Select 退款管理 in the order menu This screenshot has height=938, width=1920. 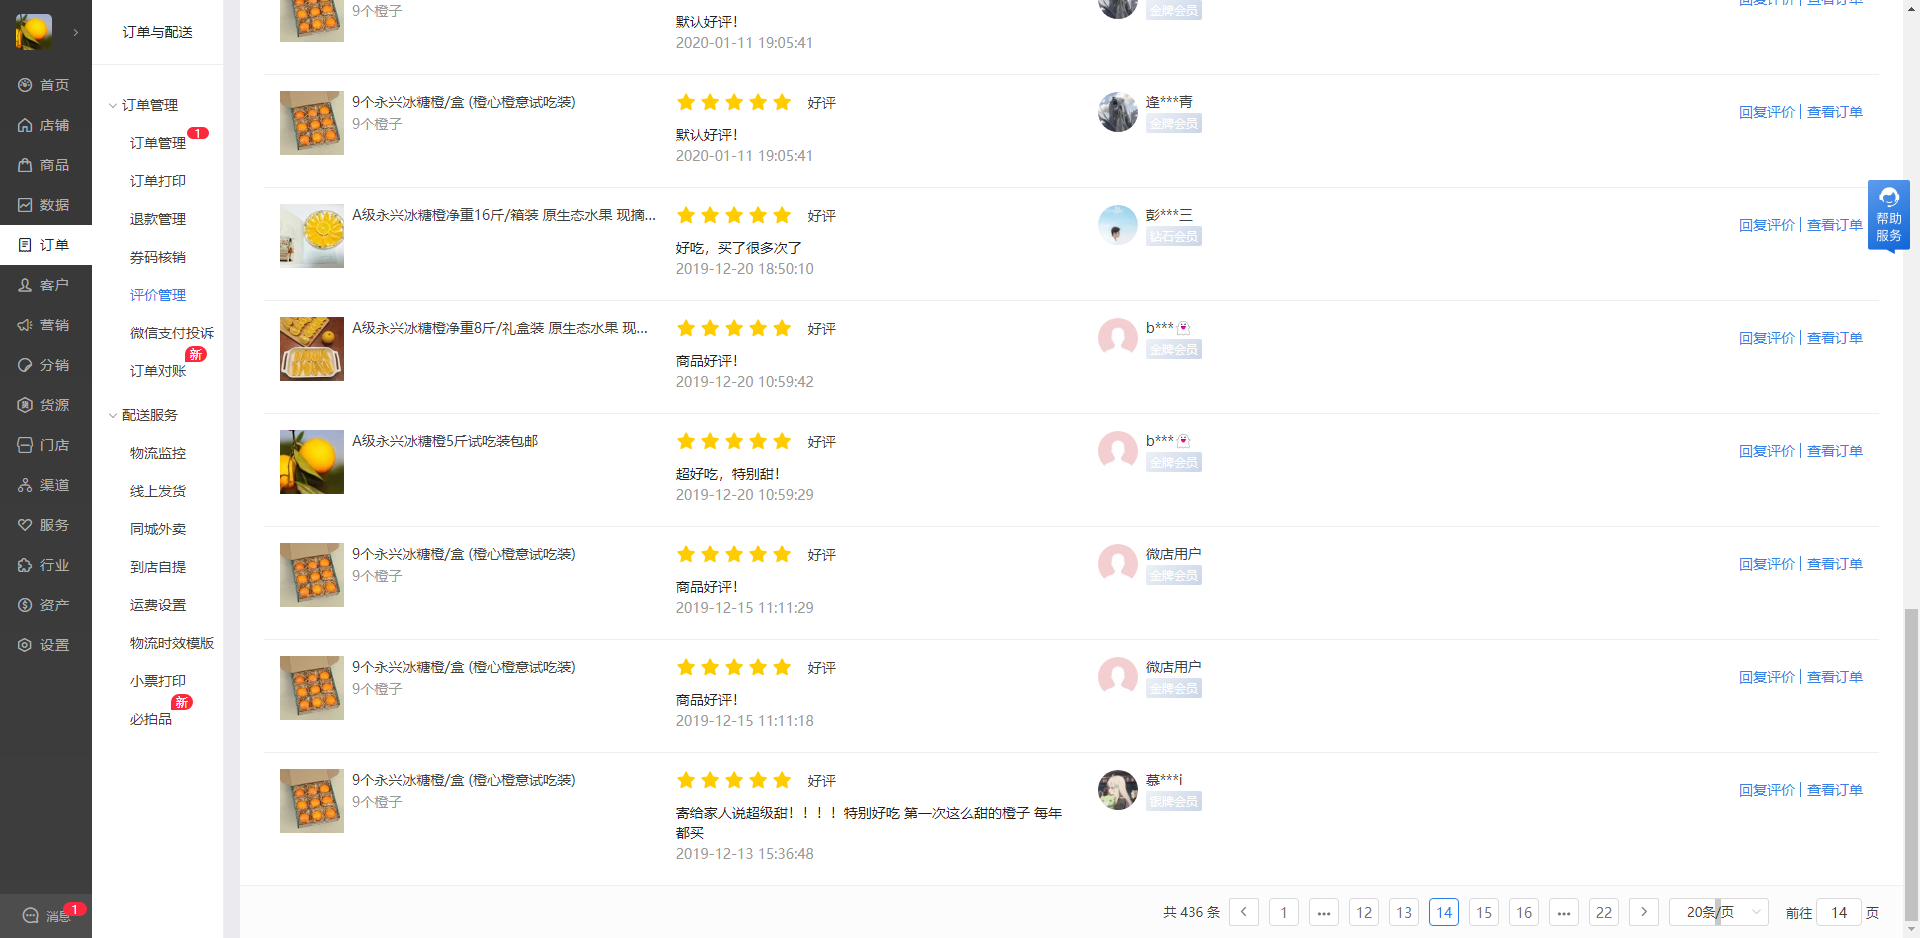tap(157, 219)
